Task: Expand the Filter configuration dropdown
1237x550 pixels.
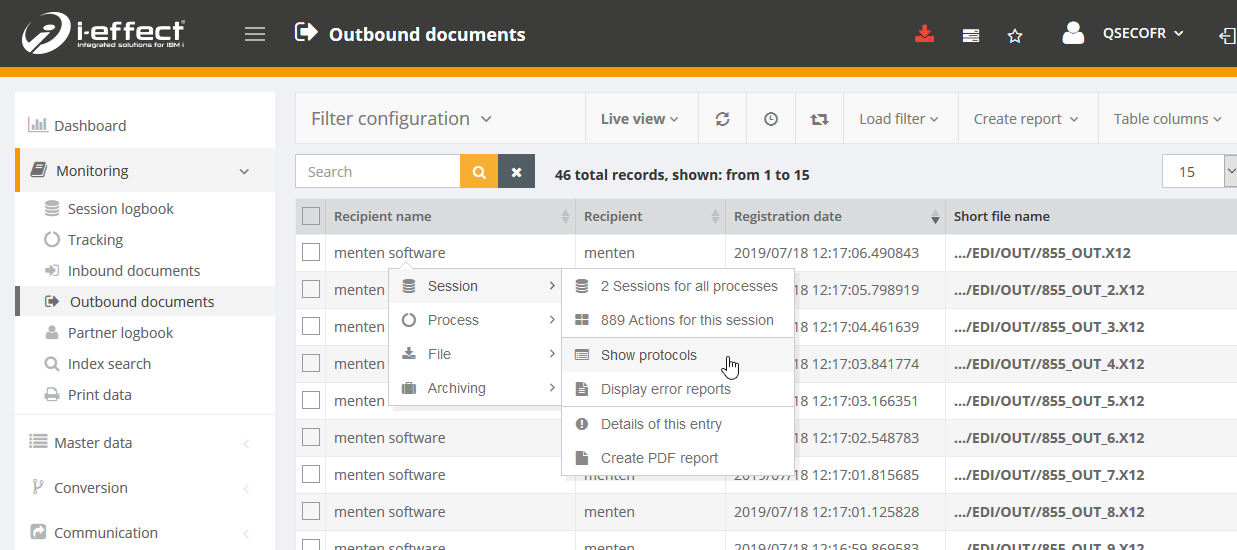Action: [x=401, y=119]
